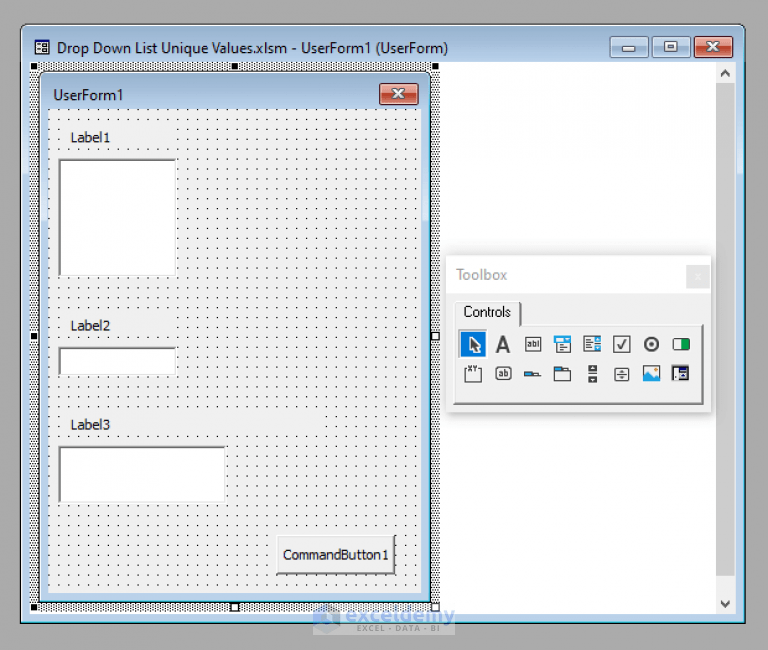
Task: Open the Controls tab in Toolbox
Action: coord(487,312)
